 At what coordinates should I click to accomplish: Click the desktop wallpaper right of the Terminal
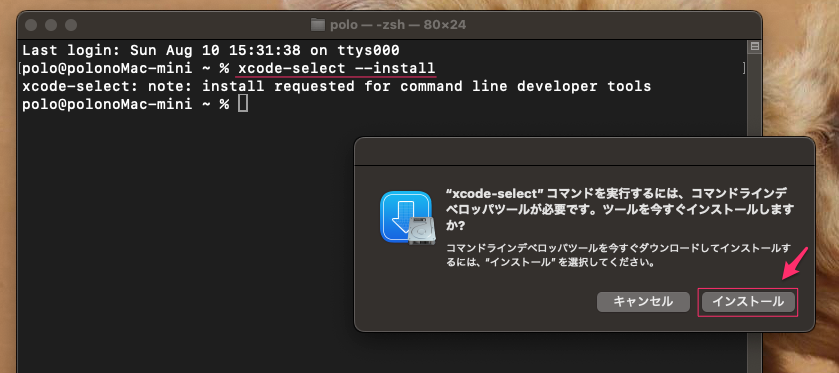[801, 80]
